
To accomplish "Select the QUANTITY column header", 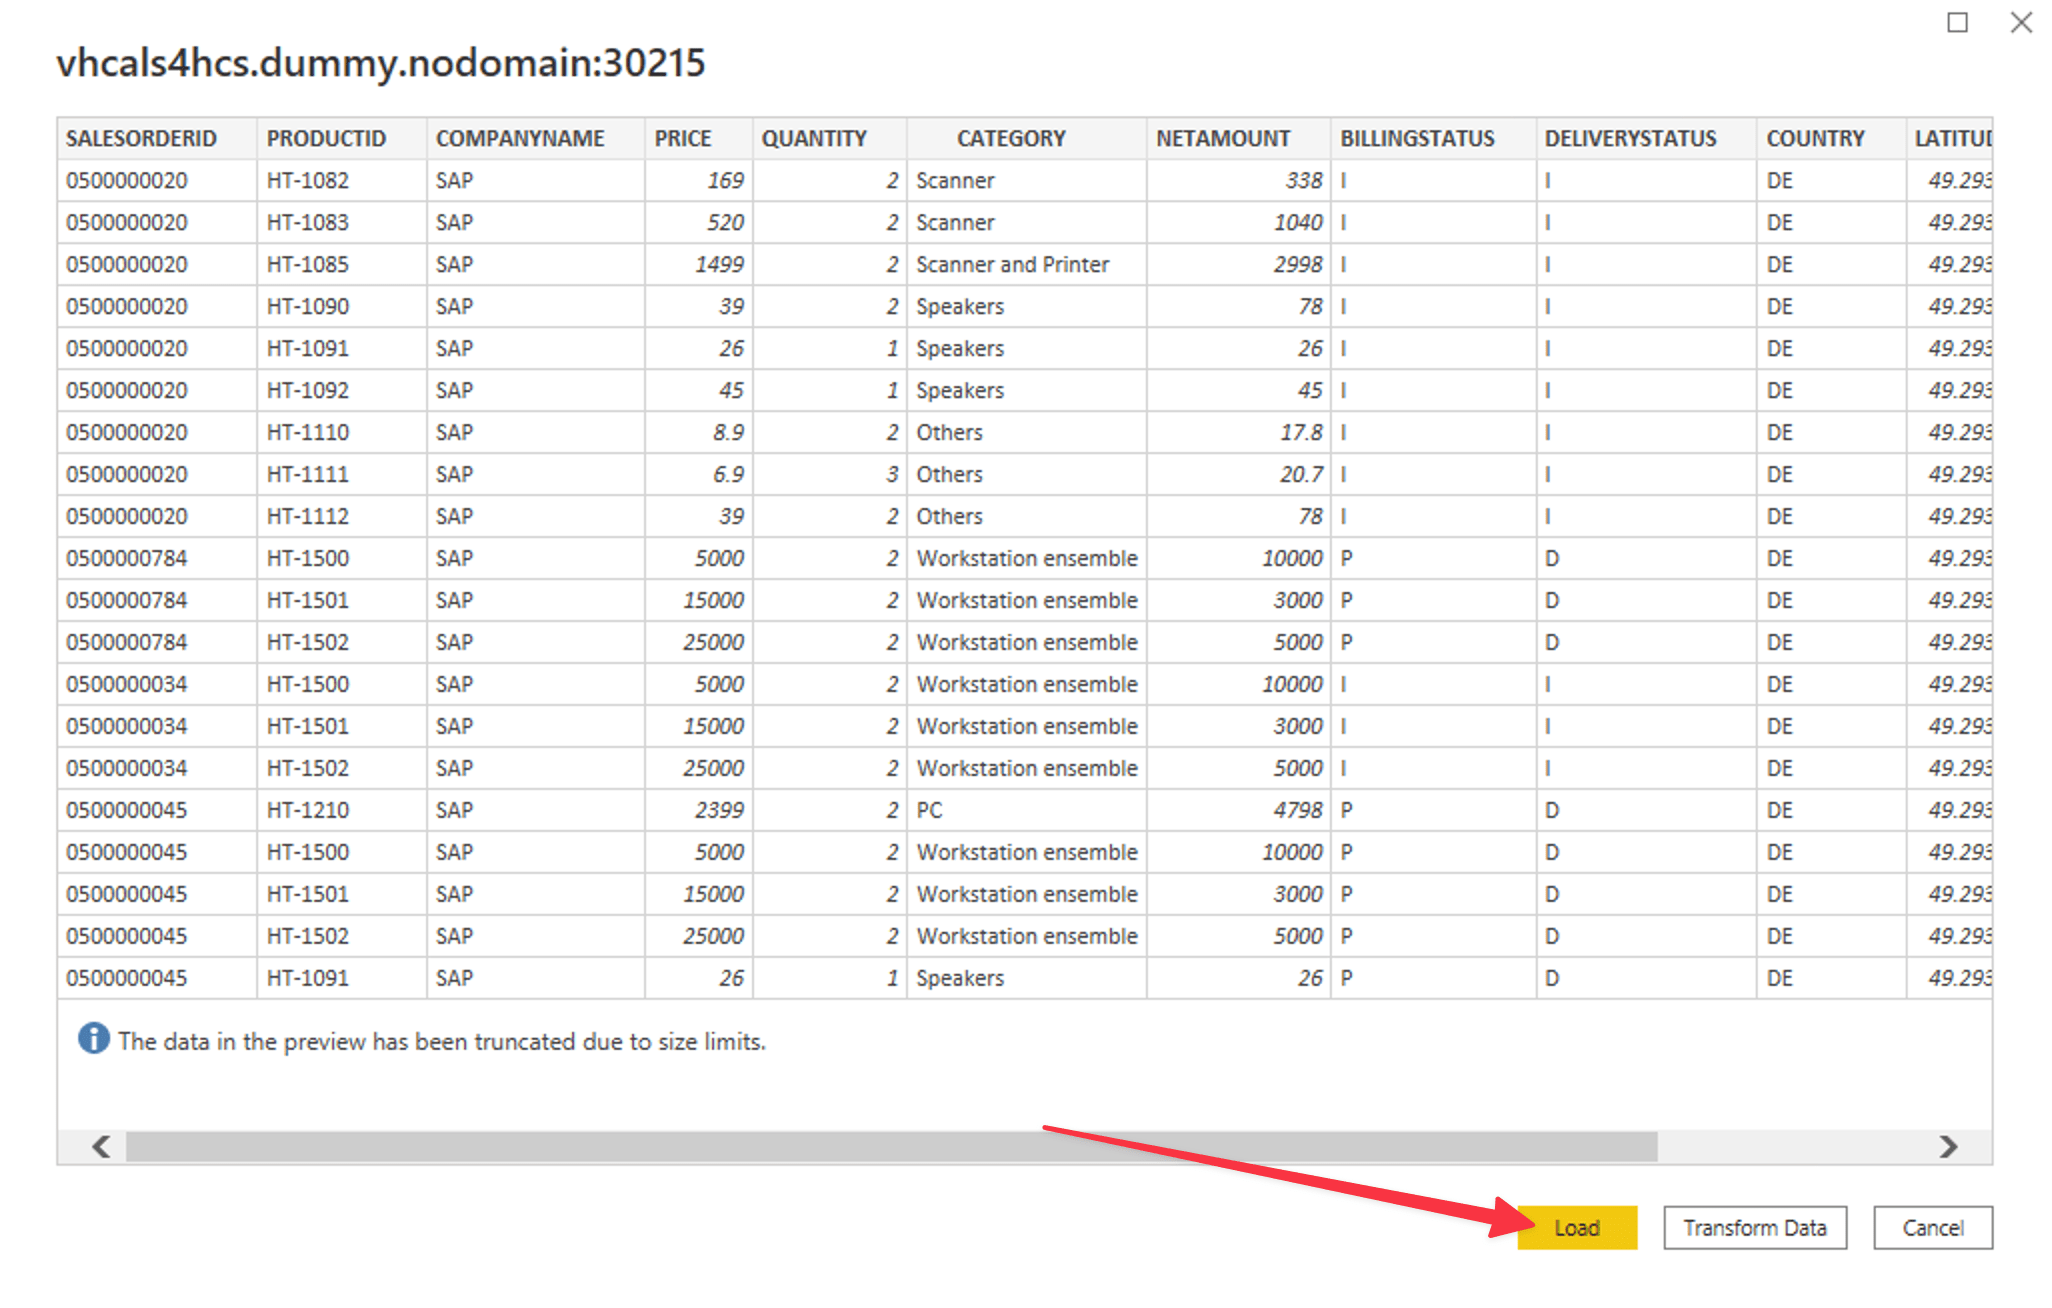I will 813,138.
